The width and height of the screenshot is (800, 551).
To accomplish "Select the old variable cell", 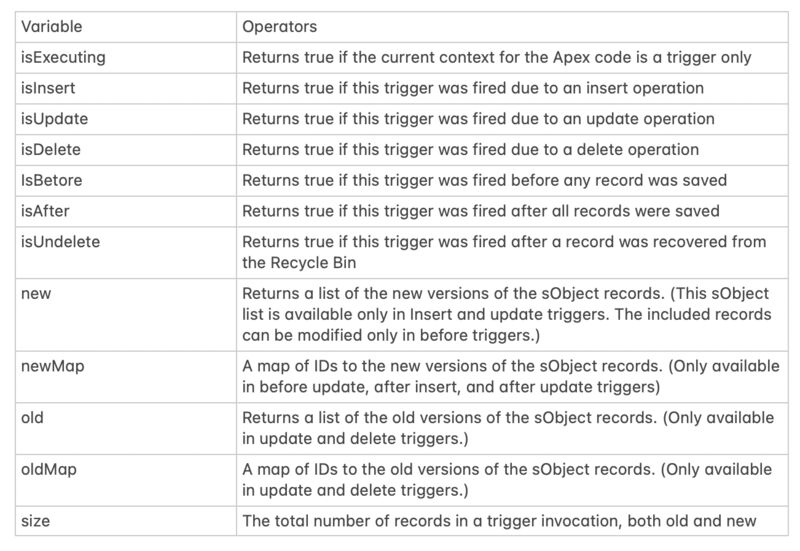I will (126, 429).
